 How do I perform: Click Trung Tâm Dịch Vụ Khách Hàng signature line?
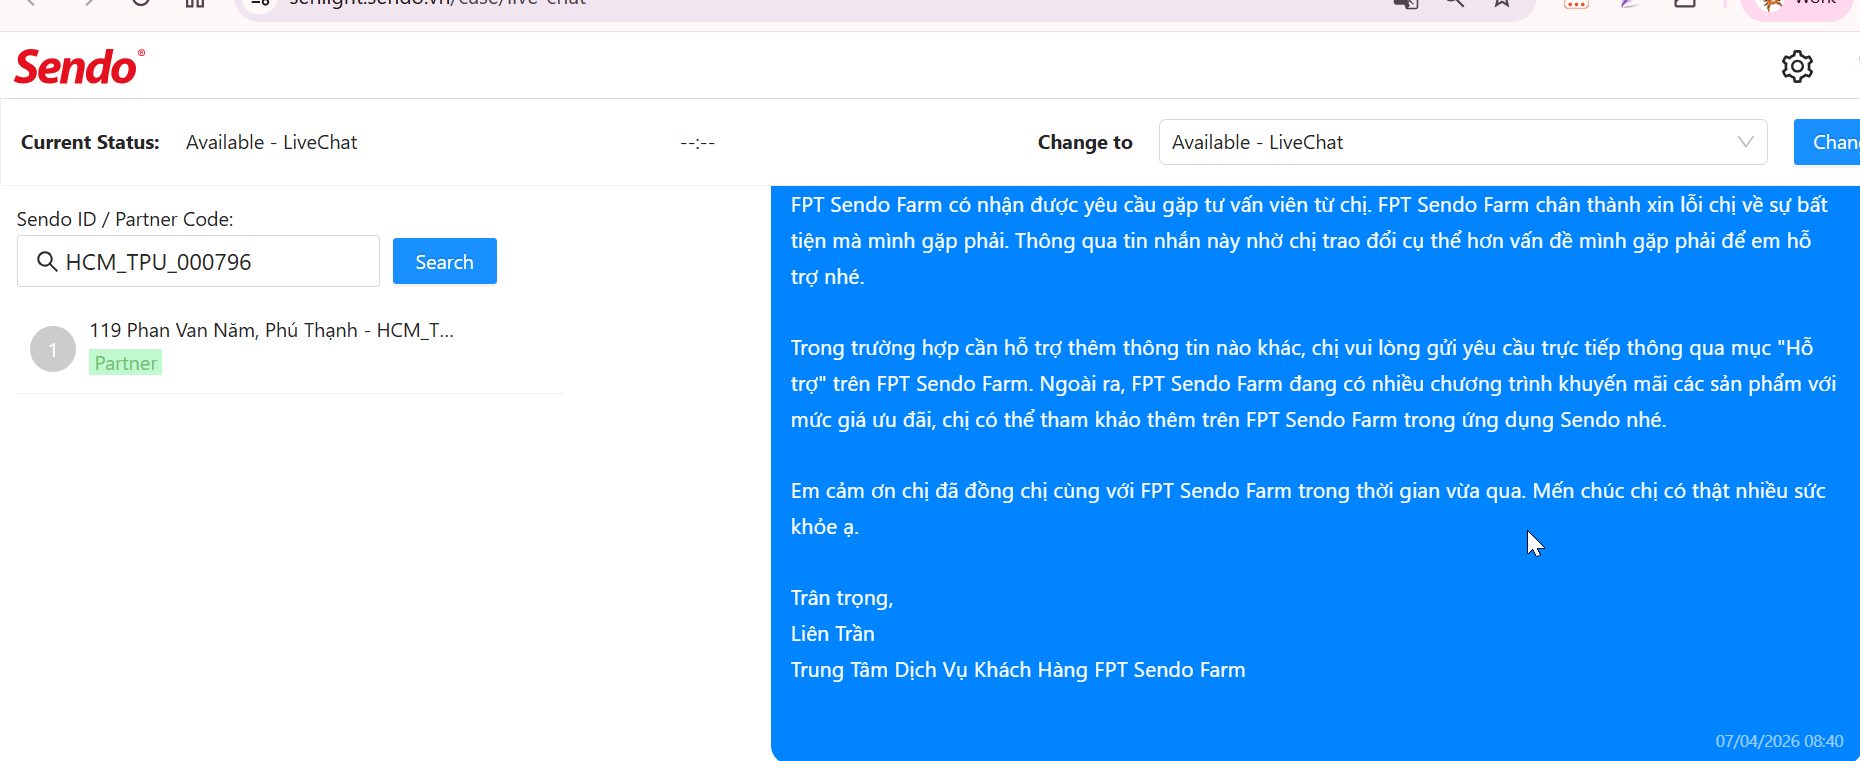1018,670
